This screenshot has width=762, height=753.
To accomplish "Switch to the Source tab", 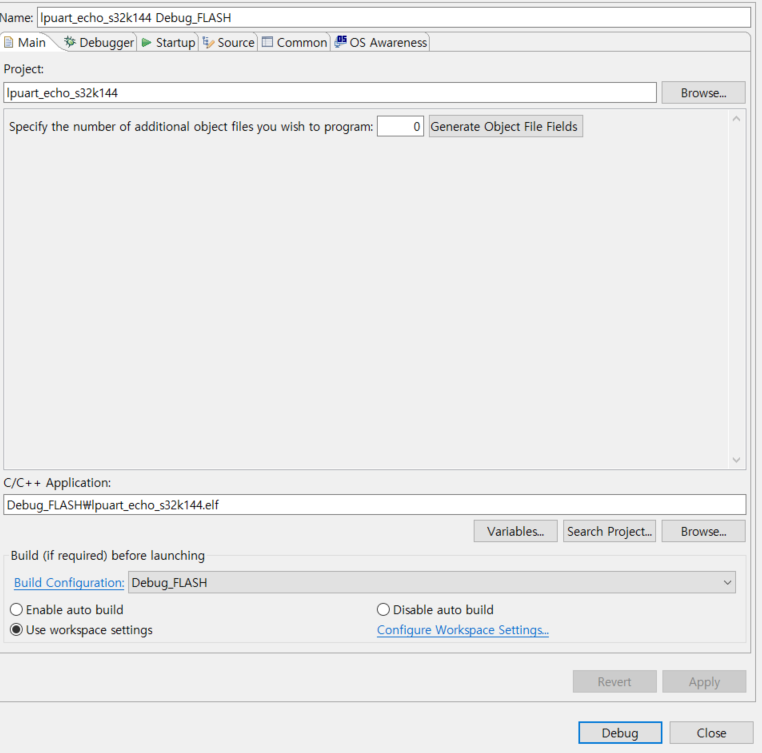I will tap(229, 43).
